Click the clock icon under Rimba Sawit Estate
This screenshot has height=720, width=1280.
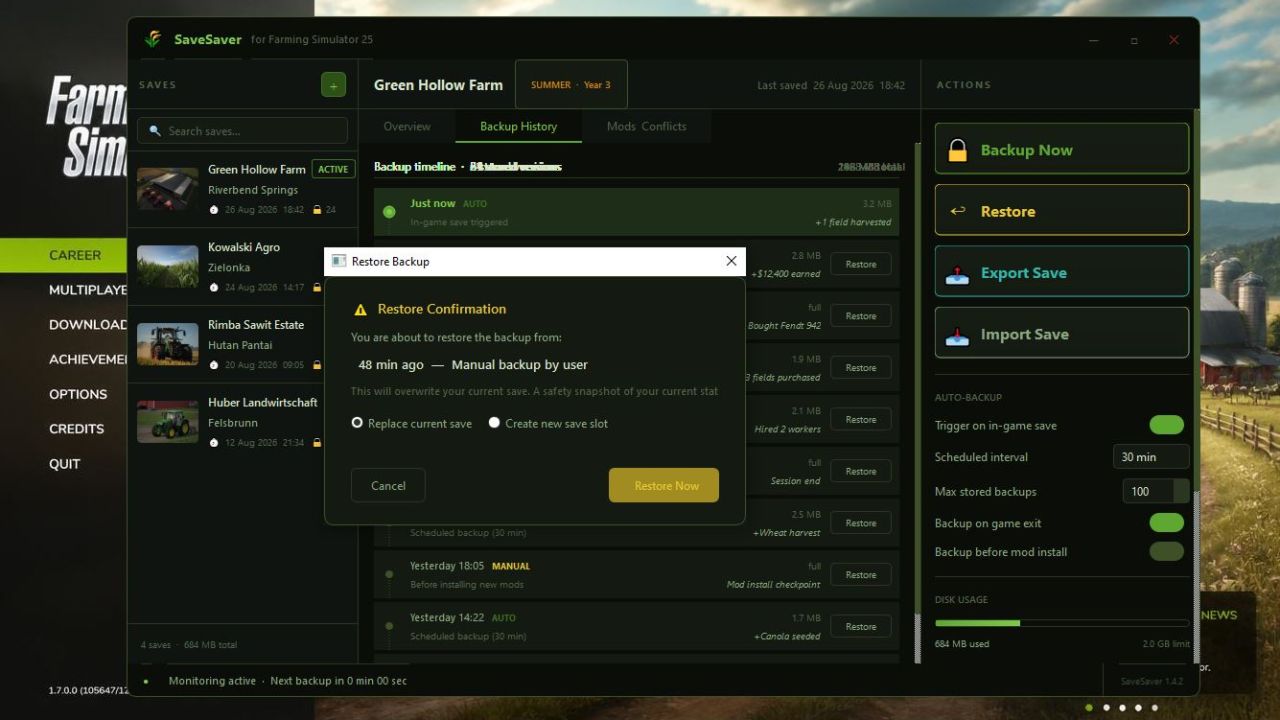click(213, 365)
